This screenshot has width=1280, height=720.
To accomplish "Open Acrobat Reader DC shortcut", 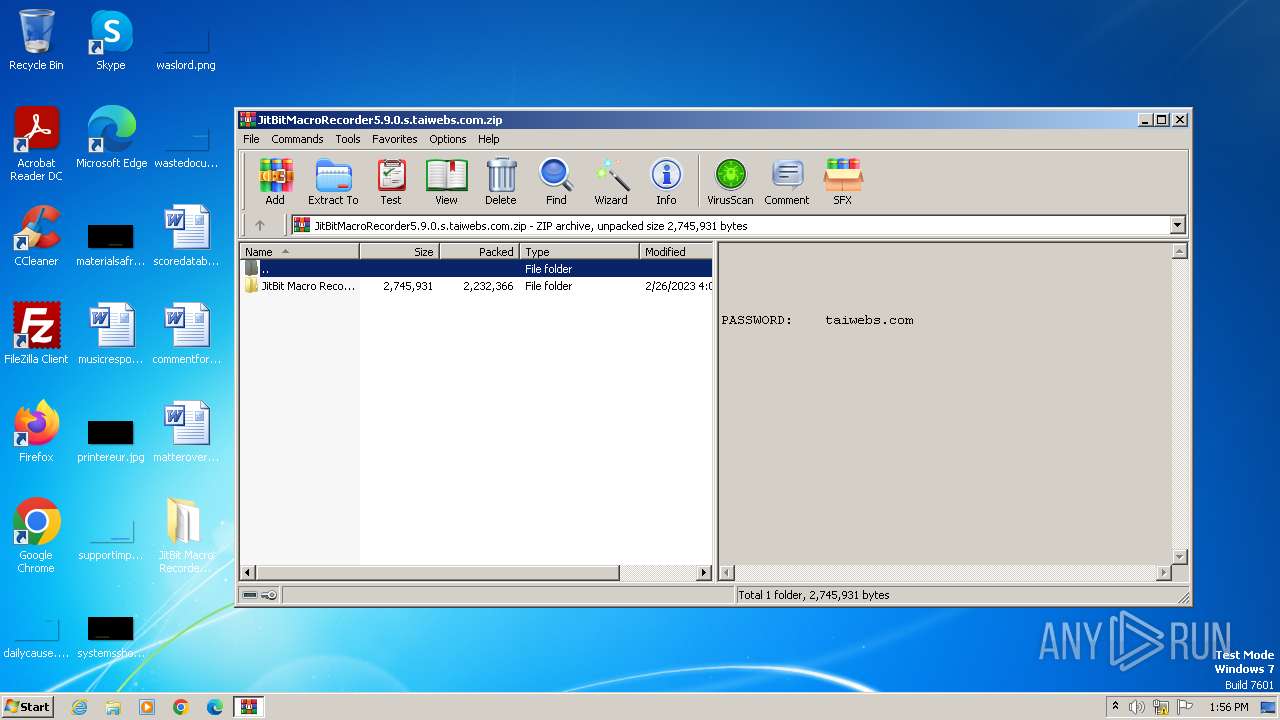I will 36,144.
